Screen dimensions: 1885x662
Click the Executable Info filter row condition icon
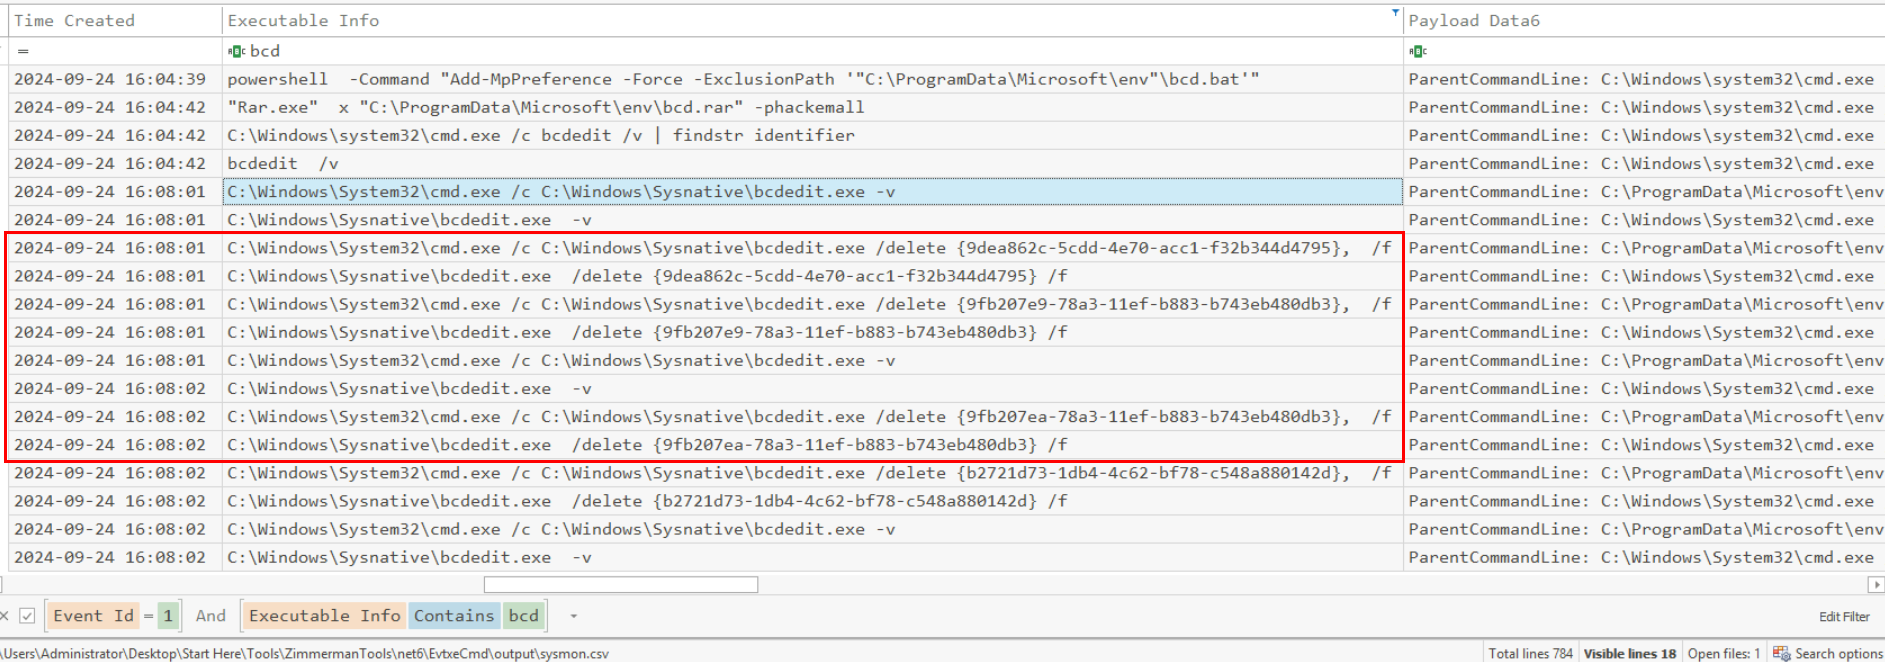coord(236,51)
